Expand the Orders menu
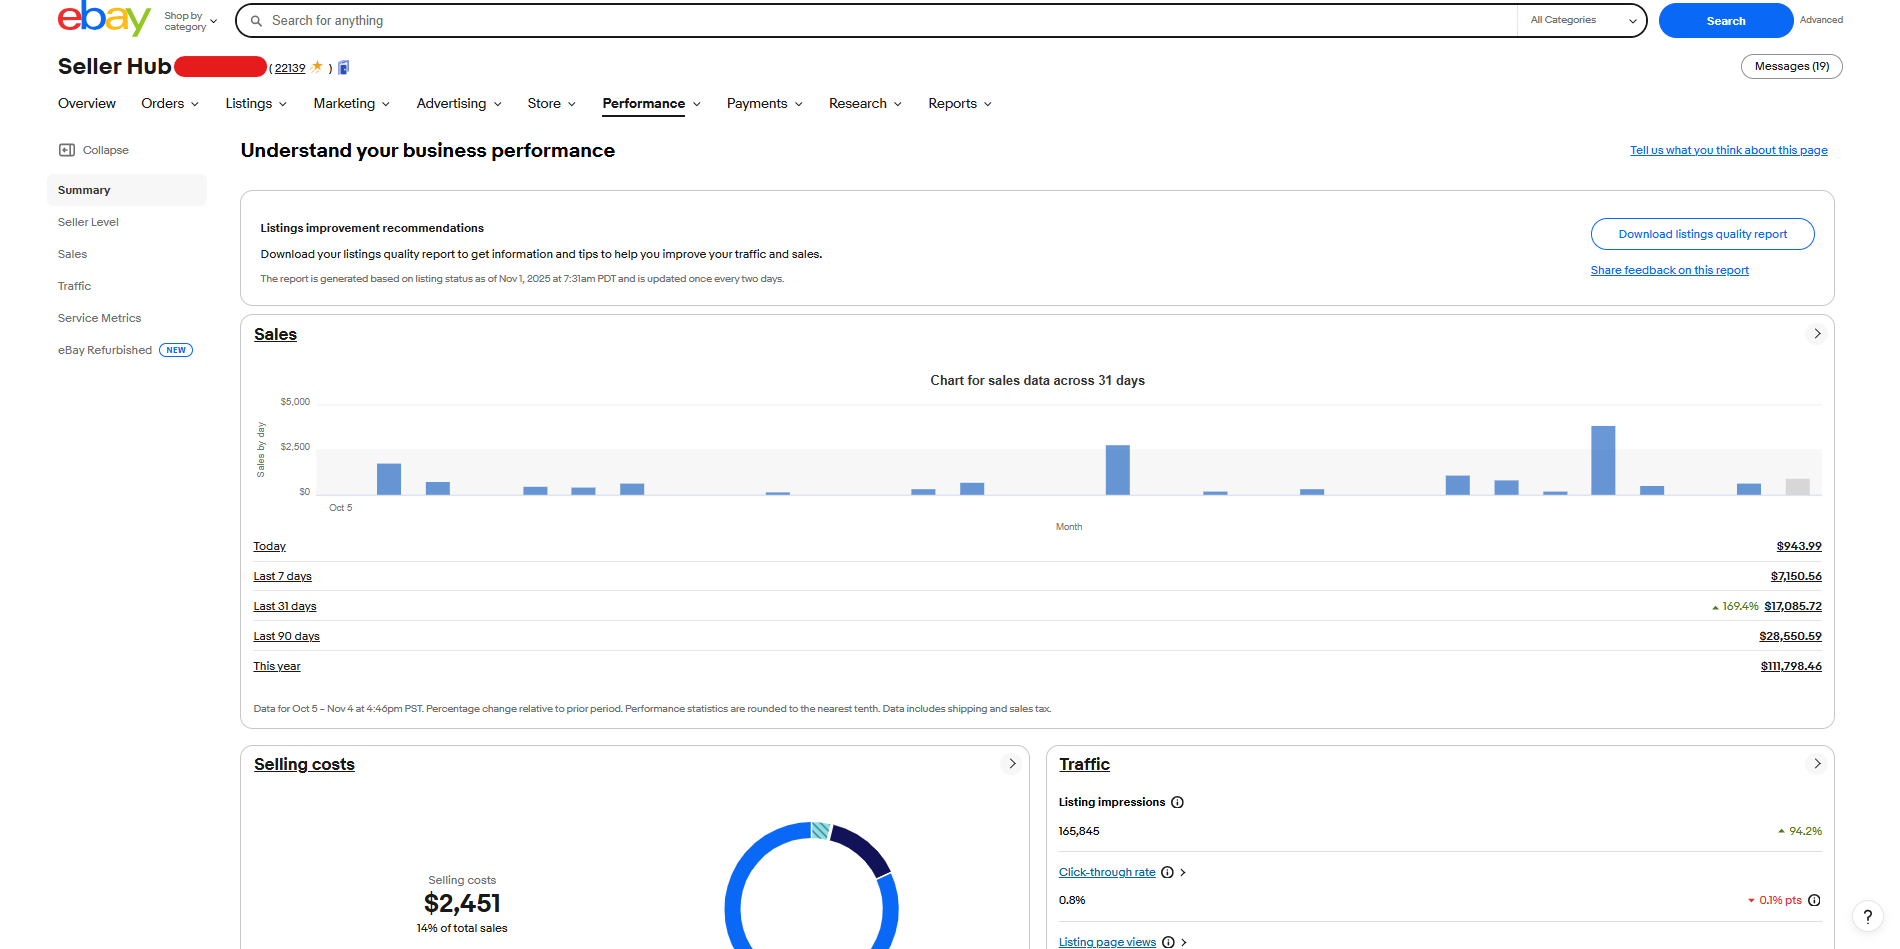Screen dimensions: 1900x949 [x=170, y=104]
